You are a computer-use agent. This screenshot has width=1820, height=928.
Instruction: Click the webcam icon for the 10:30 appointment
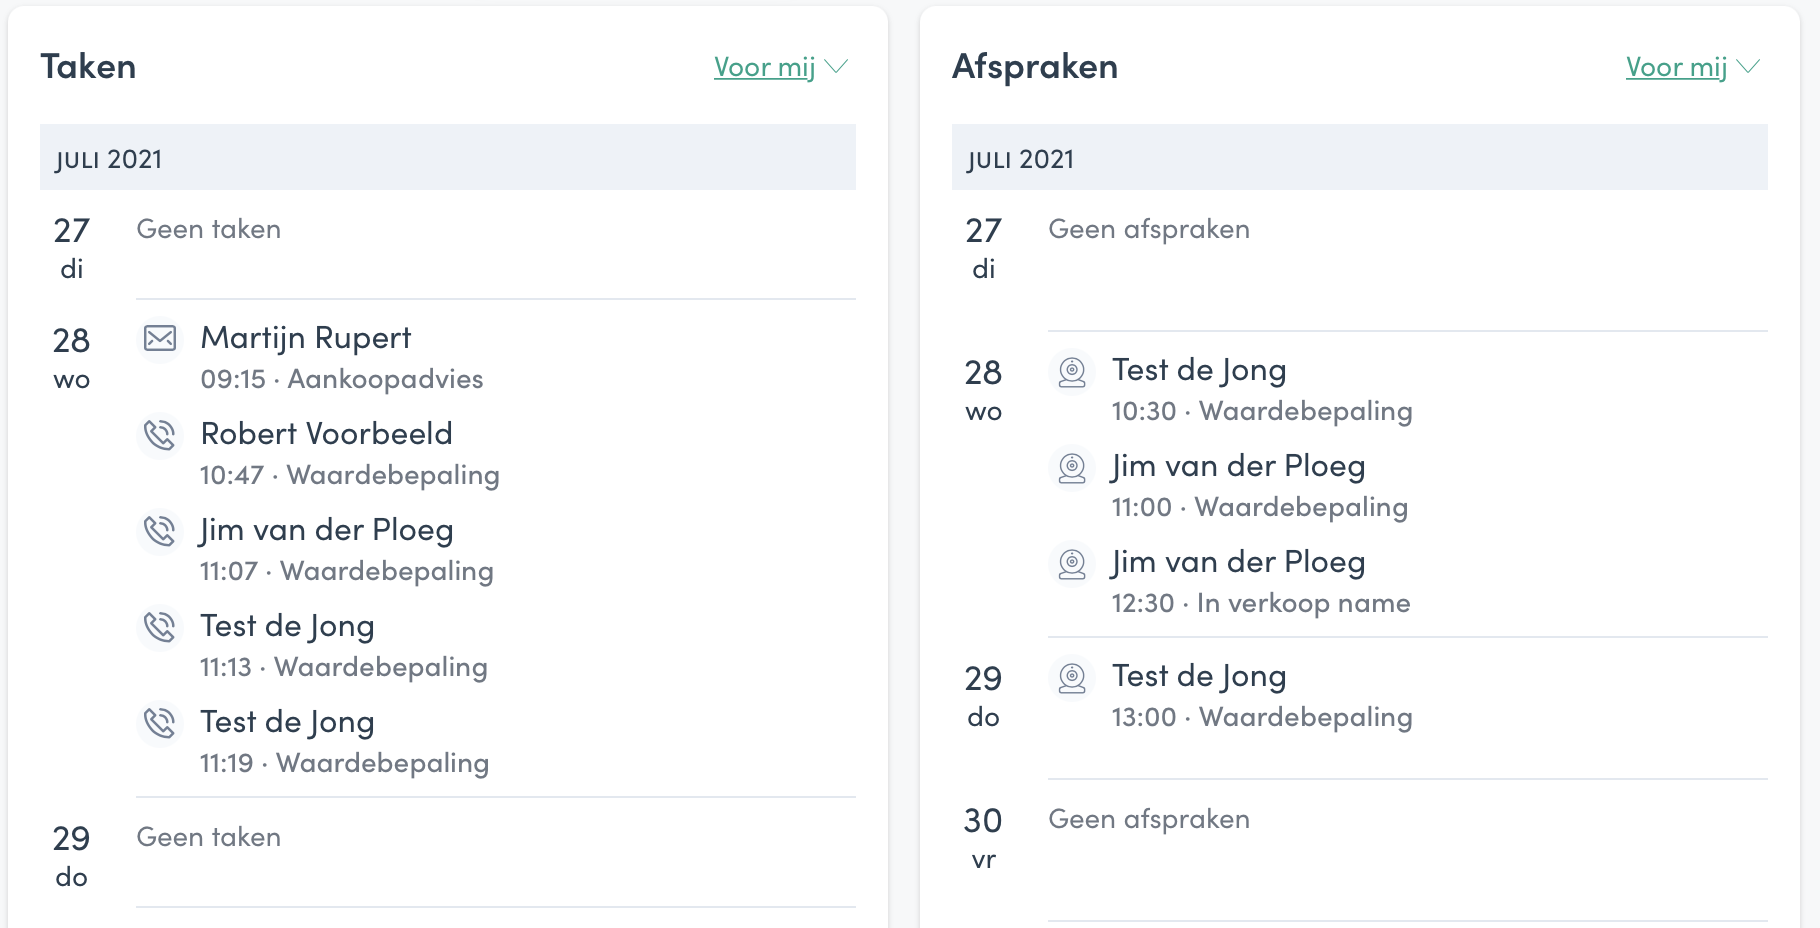pos(1072,372)
